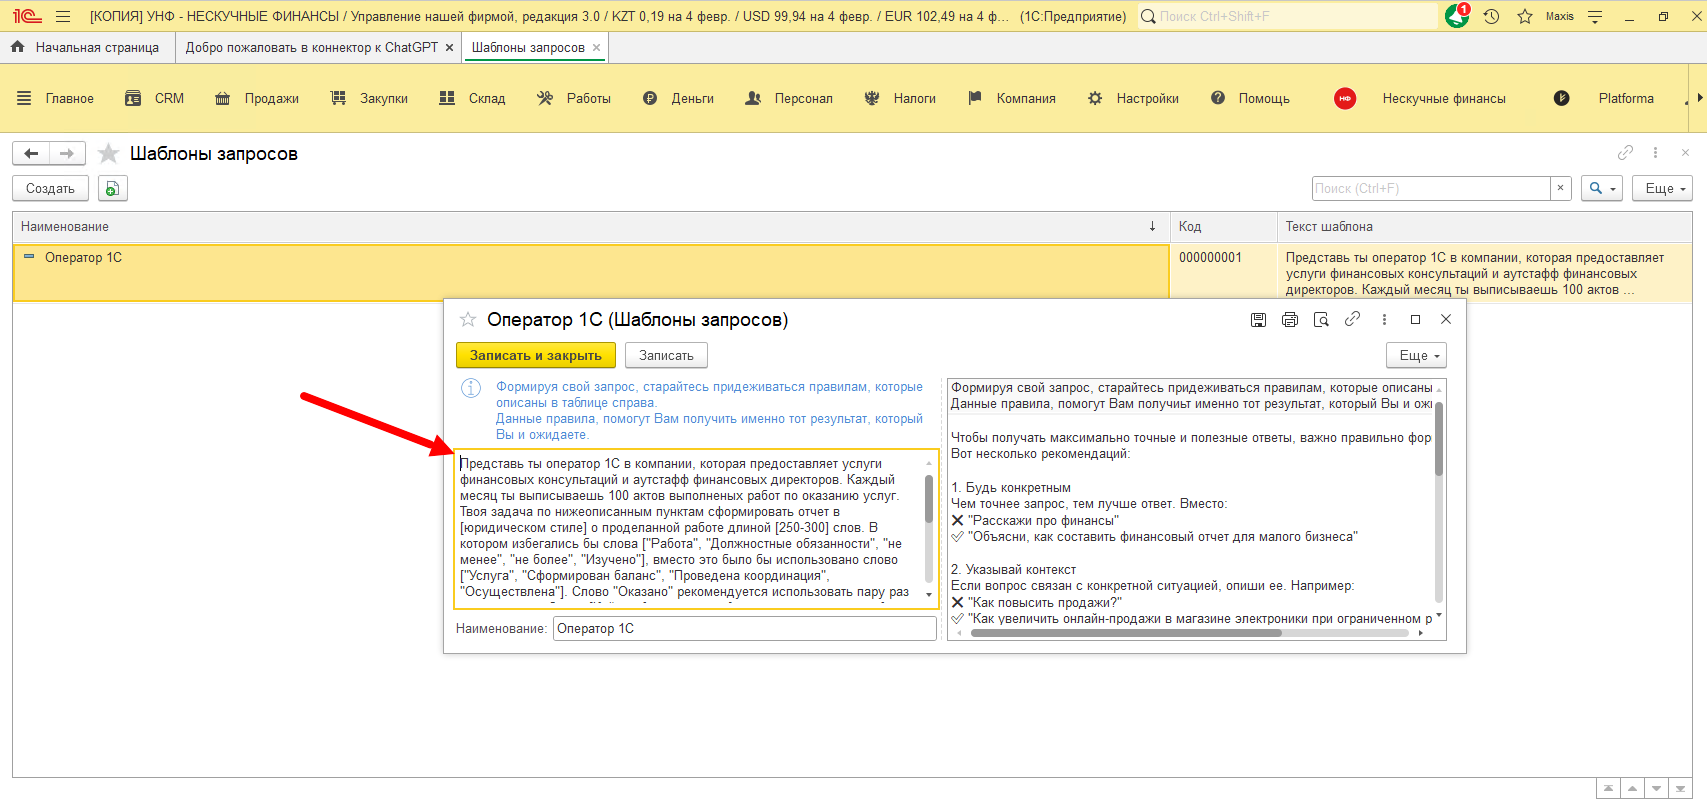
Task: Open the search magnifier dropdown
Action: pyautogui.click(x=1601, y=188)
